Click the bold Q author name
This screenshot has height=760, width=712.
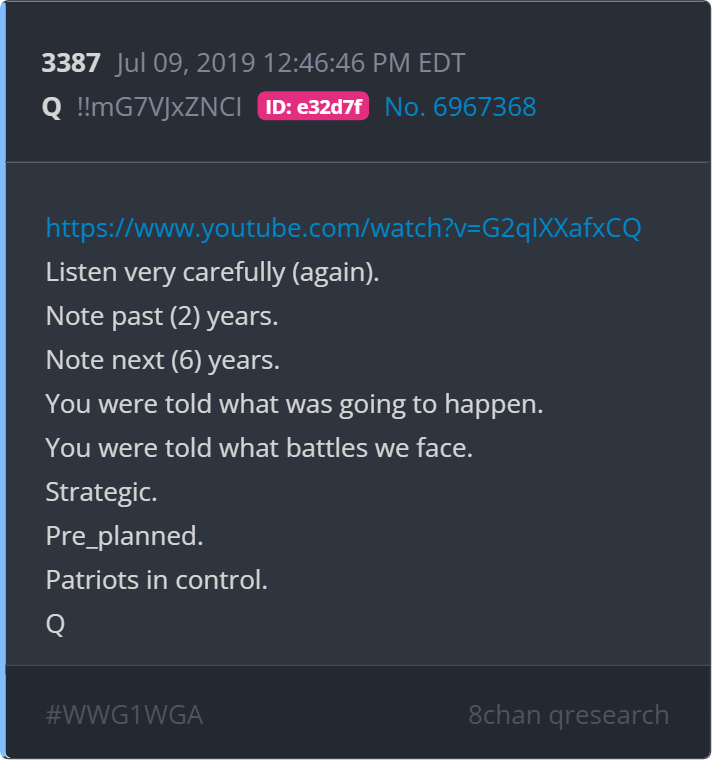point(51,107)
